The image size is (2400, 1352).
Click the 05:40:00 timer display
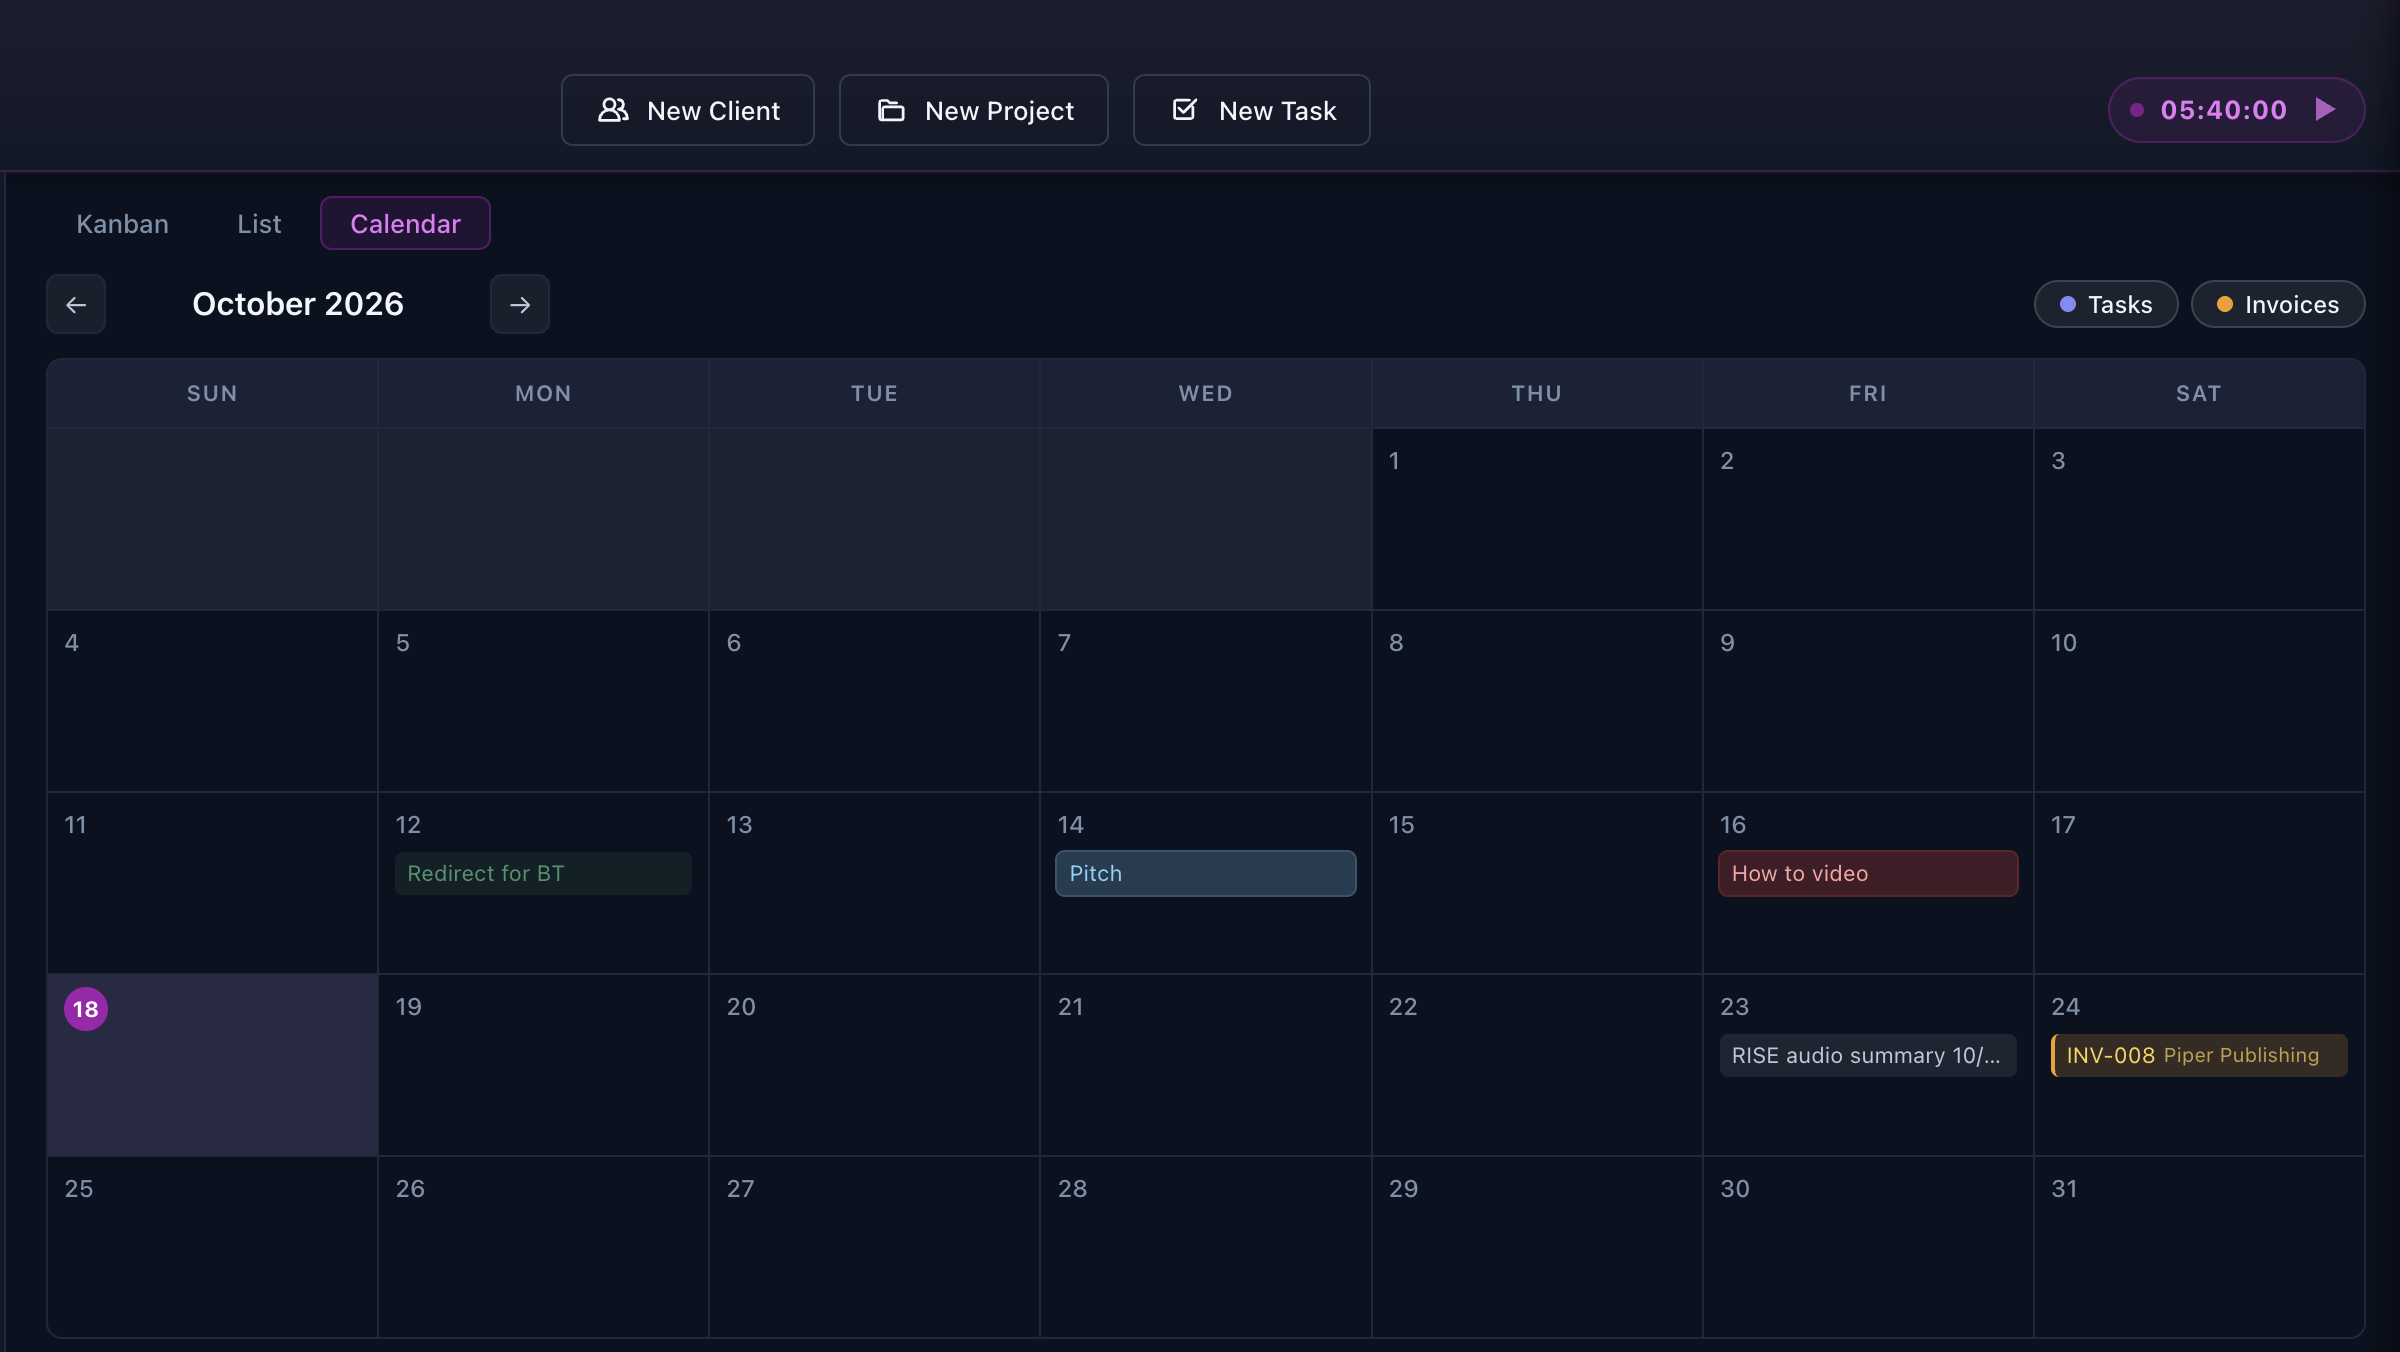pos(2224,110)
